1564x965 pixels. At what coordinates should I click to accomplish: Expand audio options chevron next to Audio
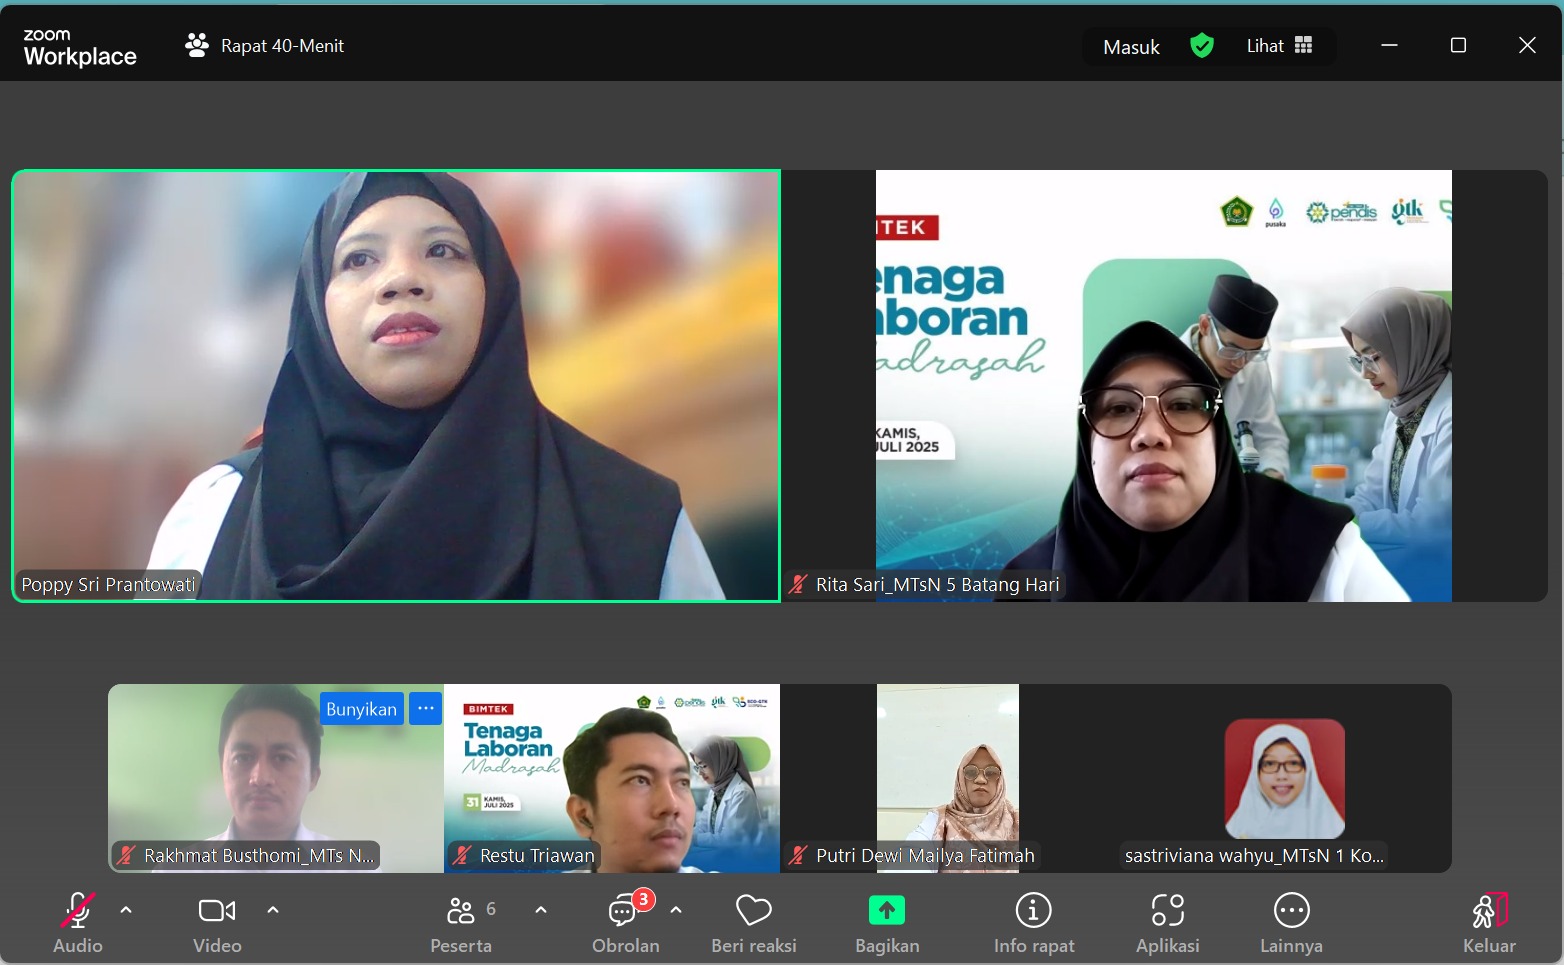tap(126, 910)
